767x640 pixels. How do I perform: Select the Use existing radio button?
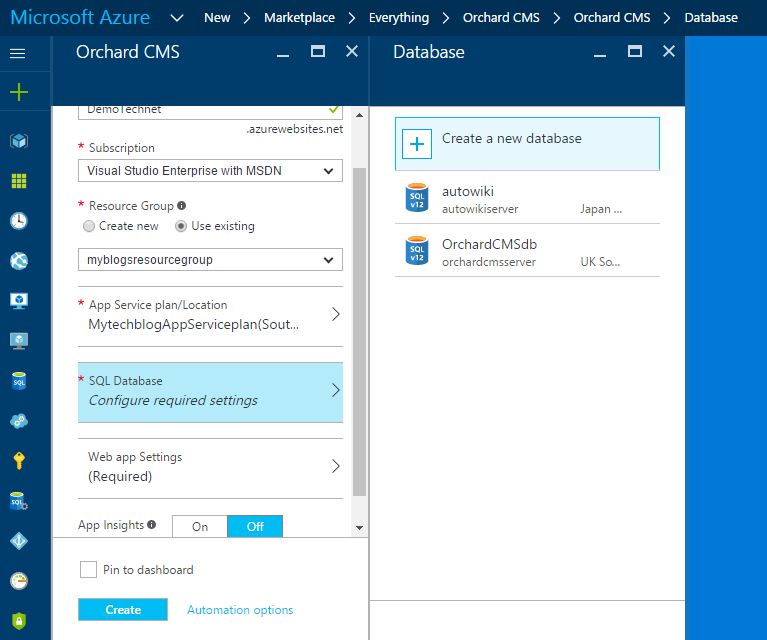181,226
